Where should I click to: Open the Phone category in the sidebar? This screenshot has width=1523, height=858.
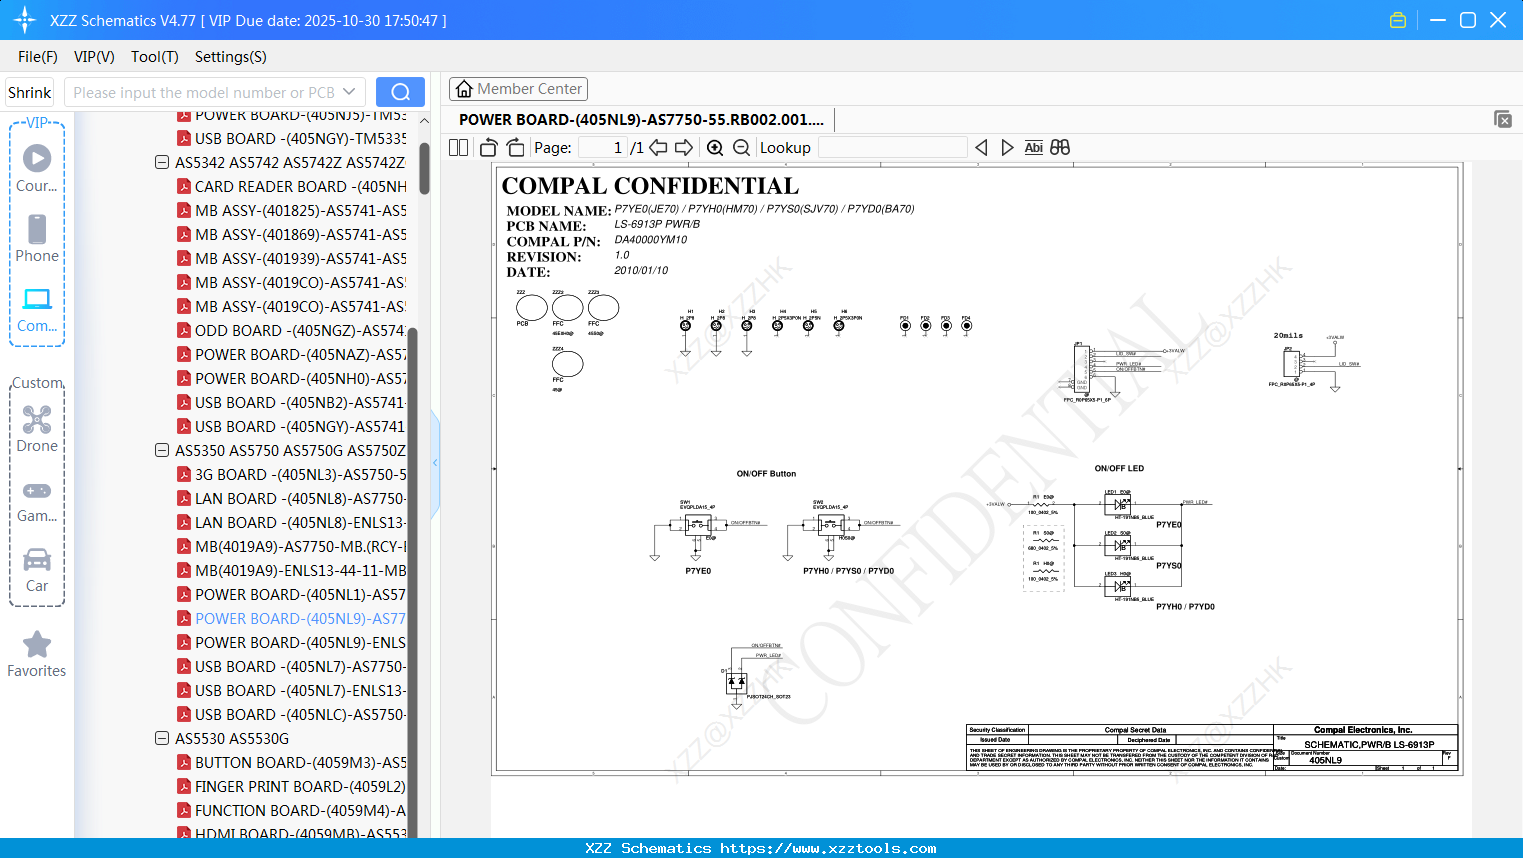(x=37, y=238)
